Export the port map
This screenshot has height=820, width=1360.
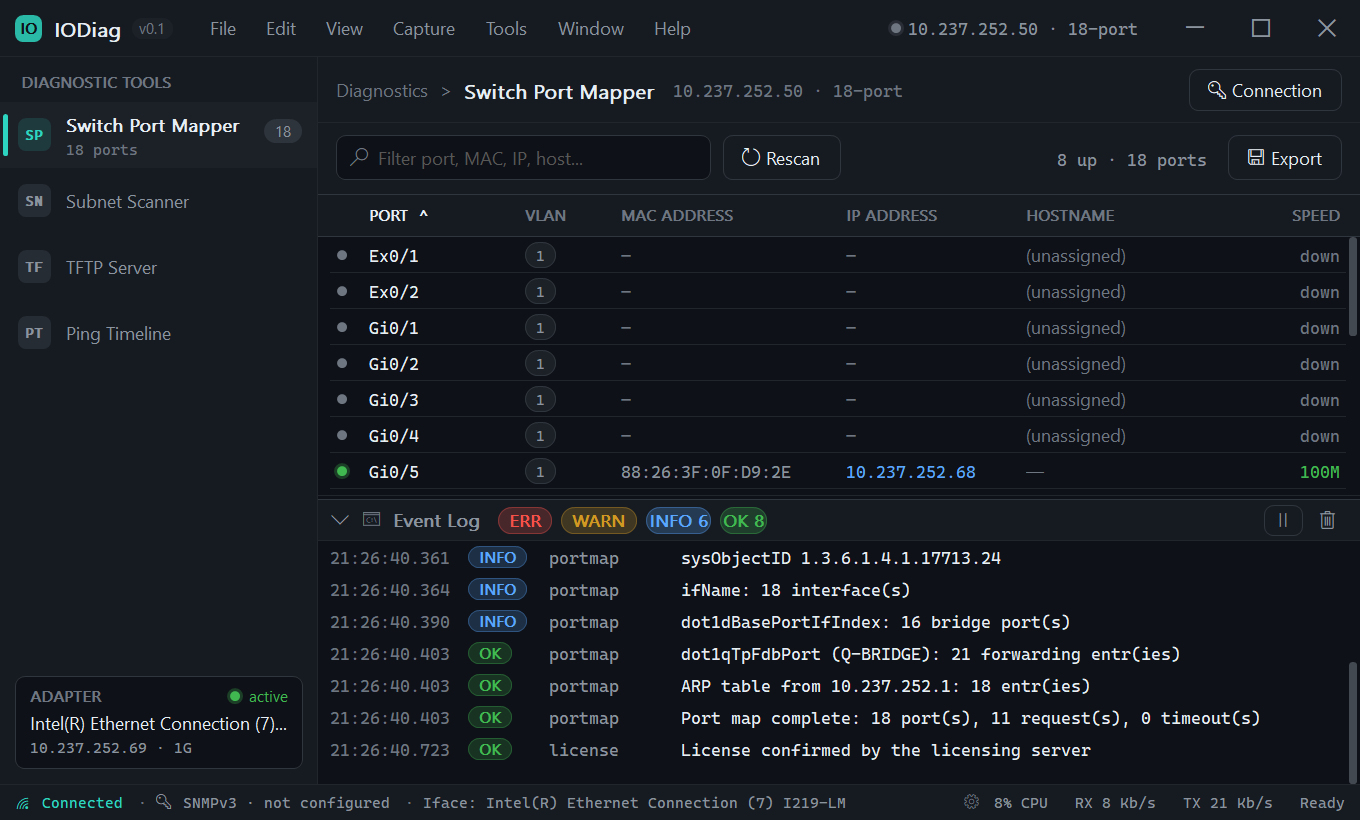tap(1285, 158)
